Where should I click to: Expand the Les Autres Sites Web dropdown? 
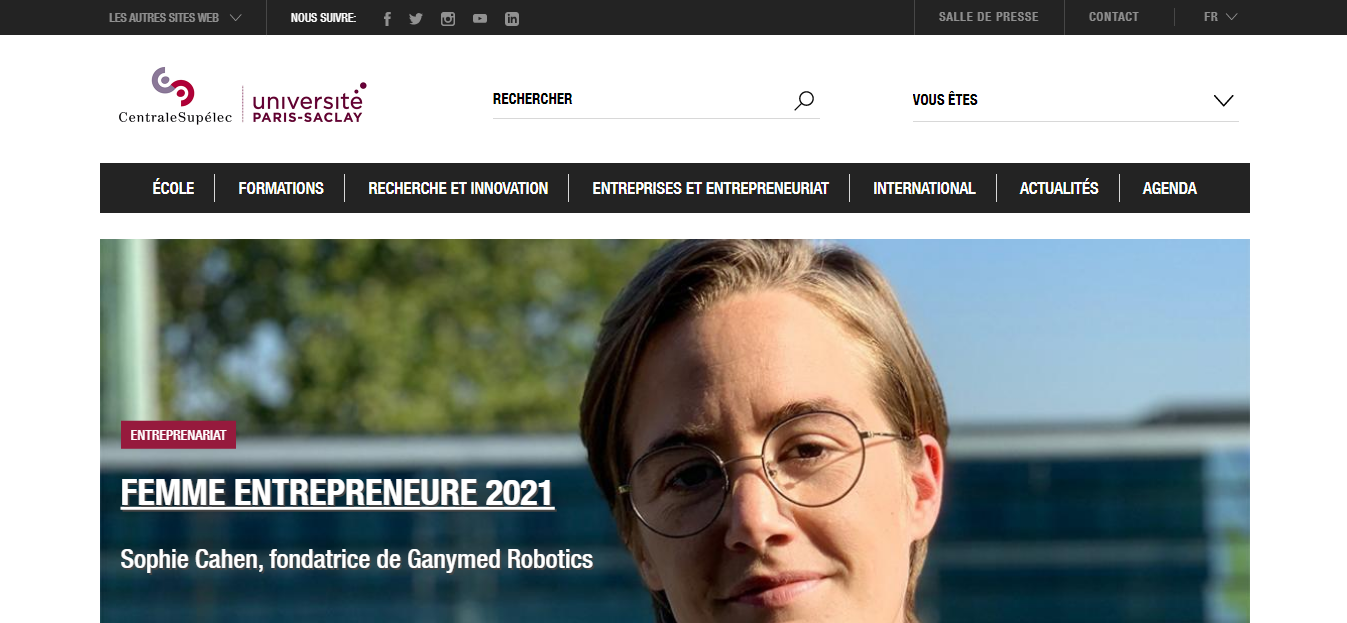[175, 17]
